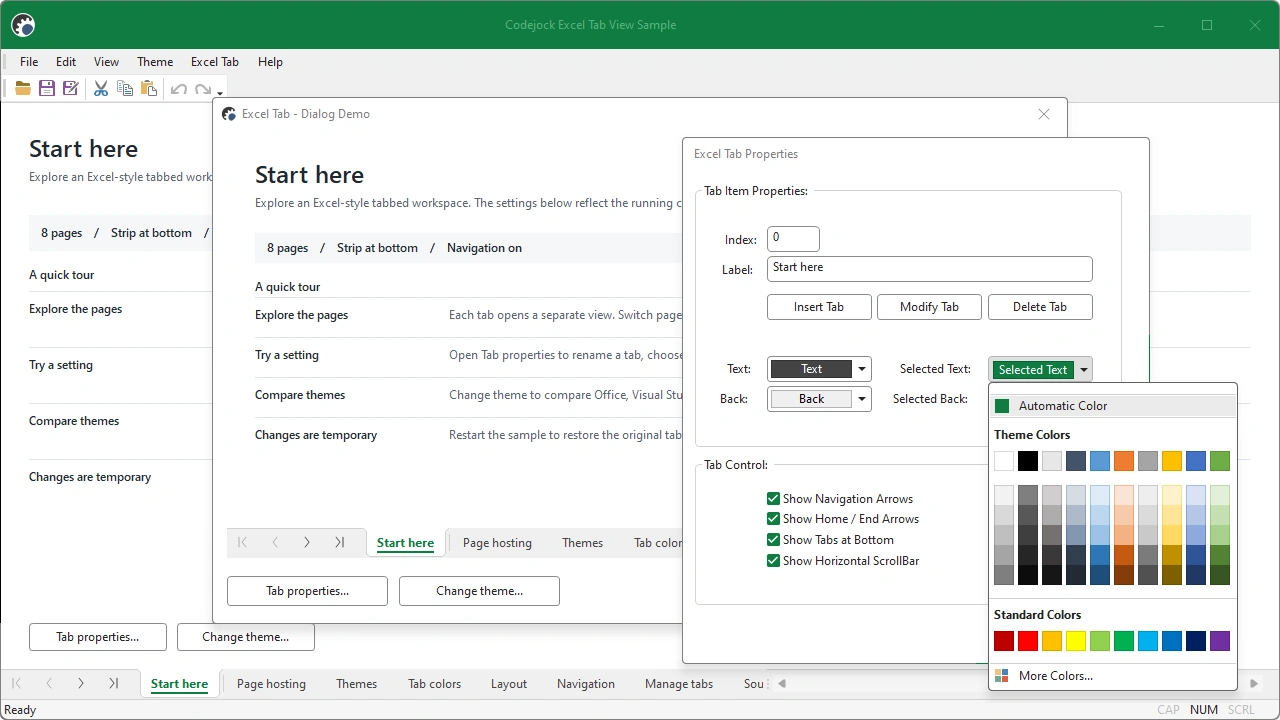Uncheck Show Navigation Arrows
Viewport: 1280px width, 720px height.
coord(773,498)
